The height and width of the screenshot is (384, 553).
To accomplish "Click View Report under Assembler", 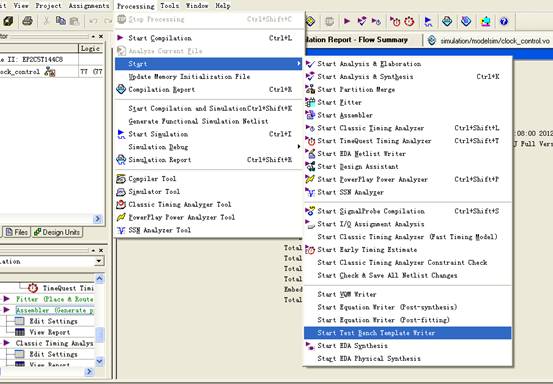I will 49,332.
